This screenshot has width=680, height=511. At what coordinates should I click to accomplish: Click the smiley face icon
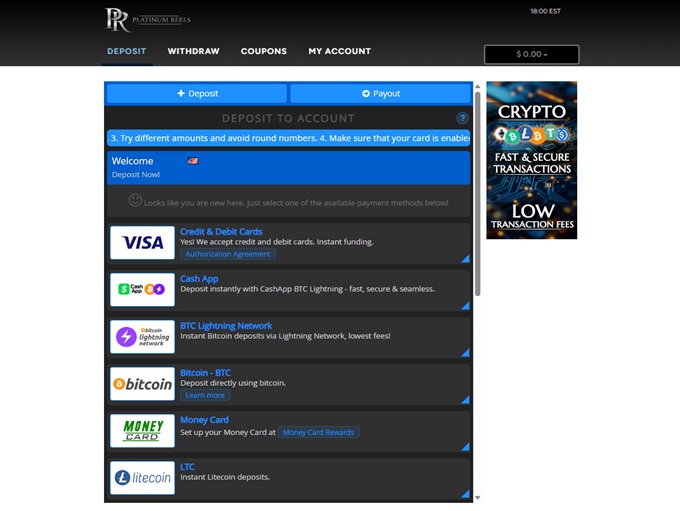tap(135, 200)
